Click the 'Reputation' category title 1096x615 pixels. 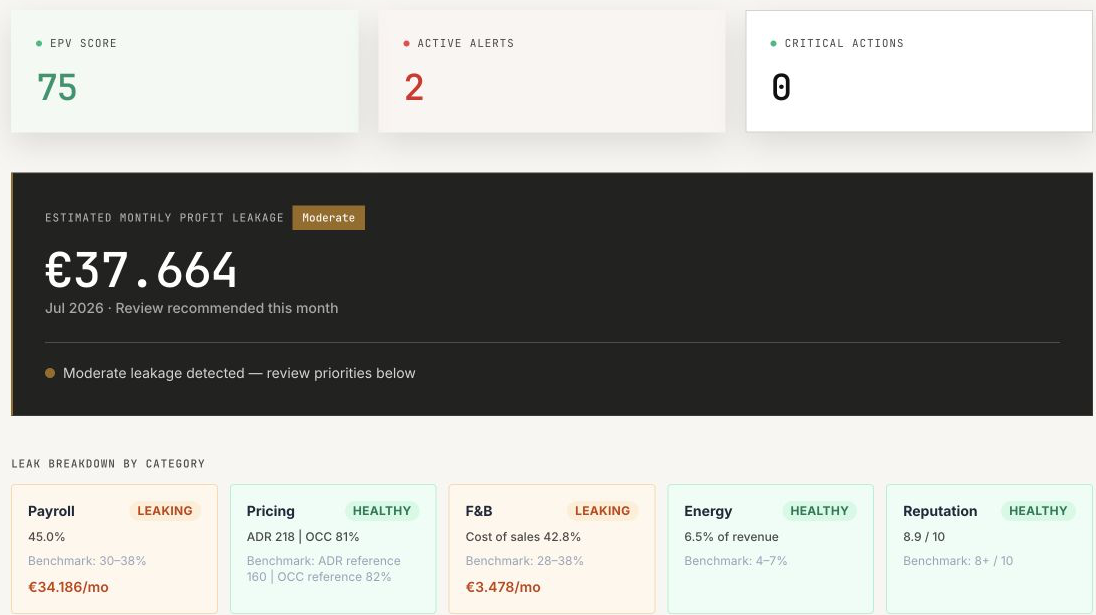pyautogui.click(x=940, y=511)
